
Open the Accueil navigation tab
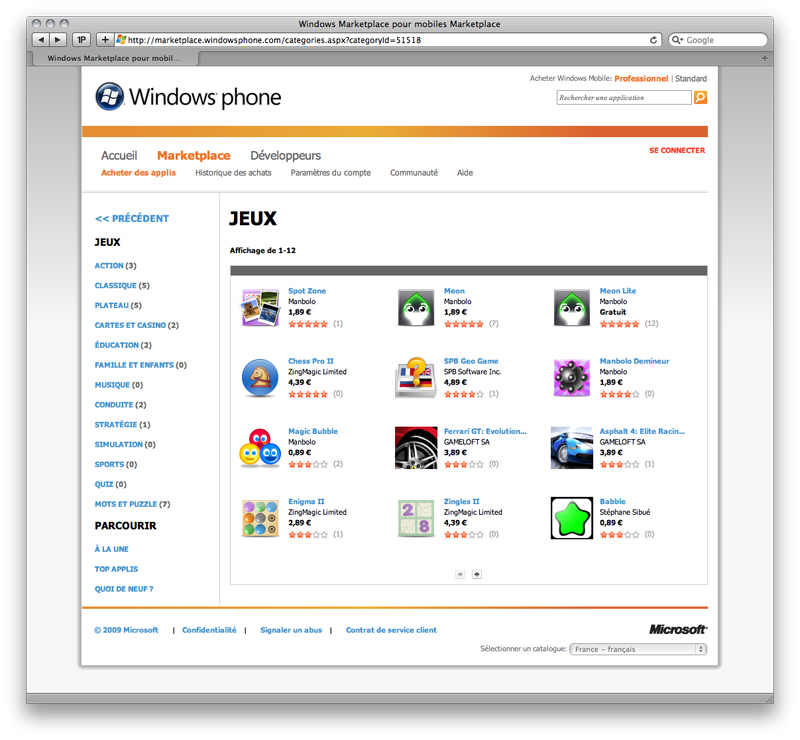119,156
